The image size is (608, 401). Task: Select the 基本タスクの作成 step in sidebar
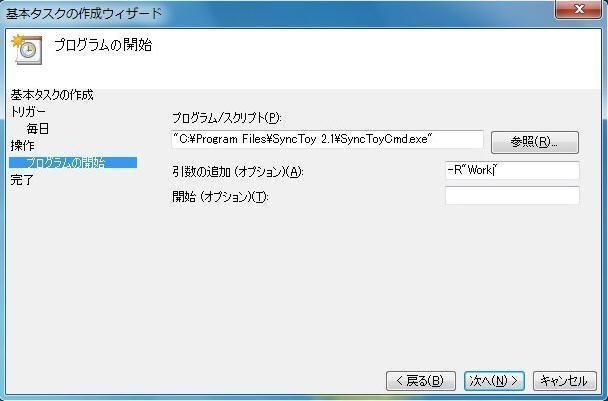(x=52, y=95)
